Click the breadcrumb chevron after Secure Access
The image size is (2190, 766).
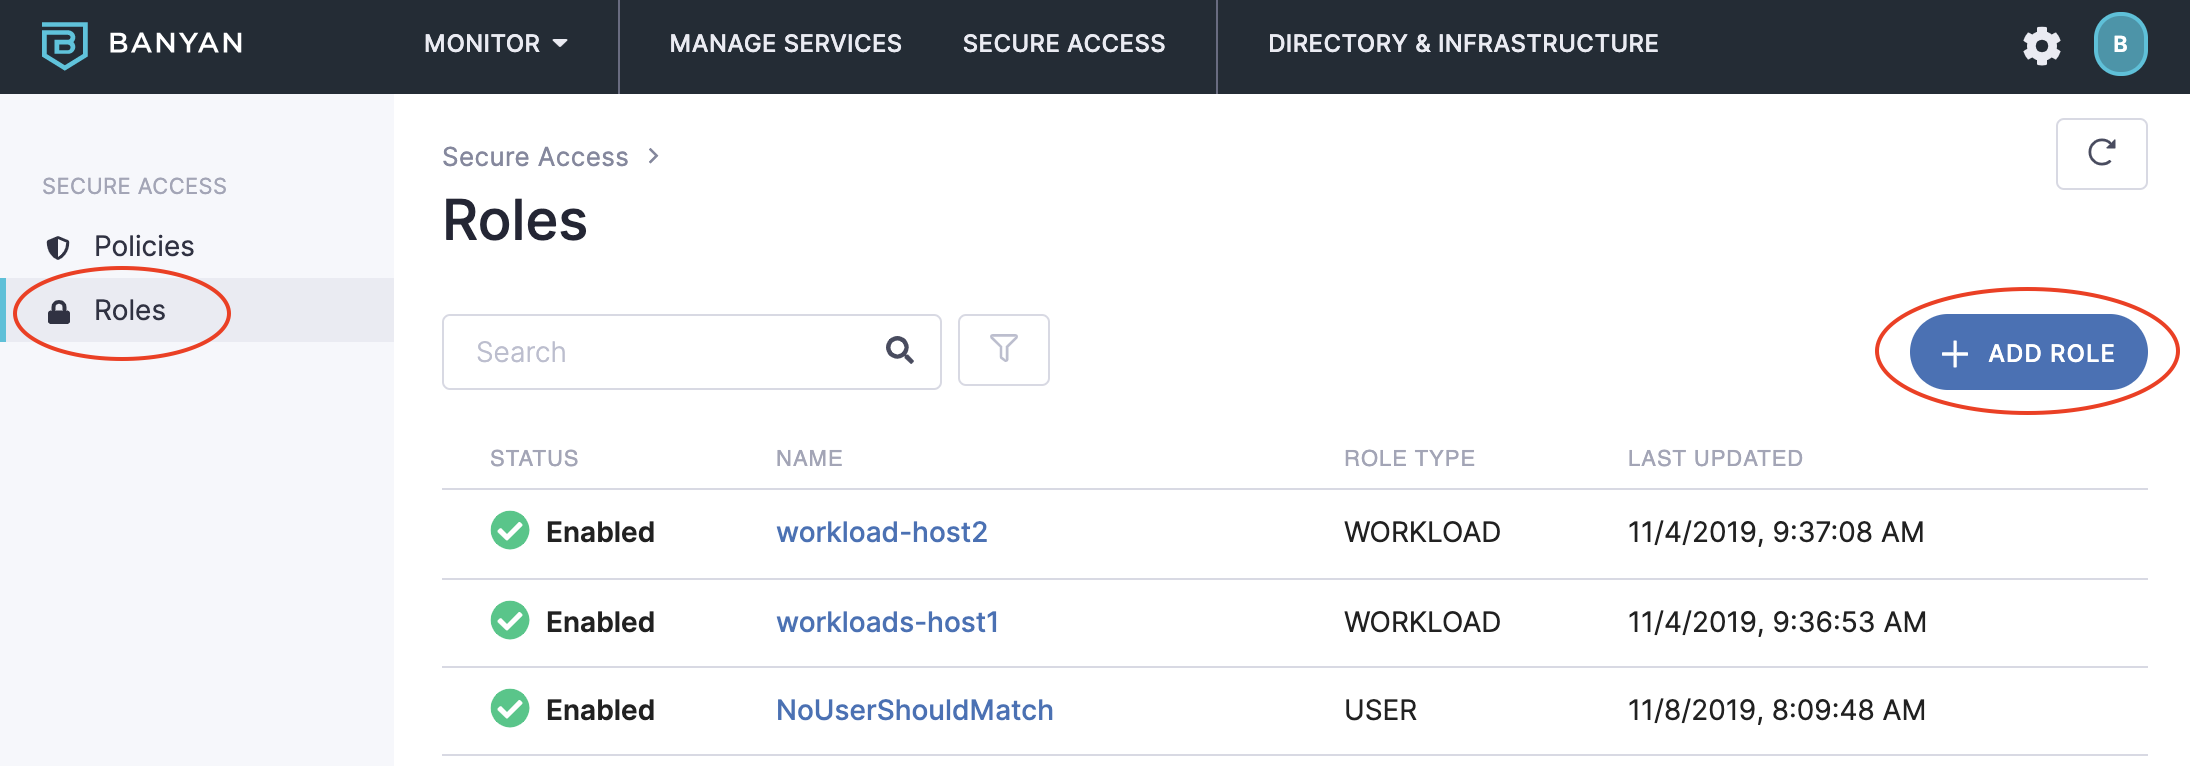653,156
